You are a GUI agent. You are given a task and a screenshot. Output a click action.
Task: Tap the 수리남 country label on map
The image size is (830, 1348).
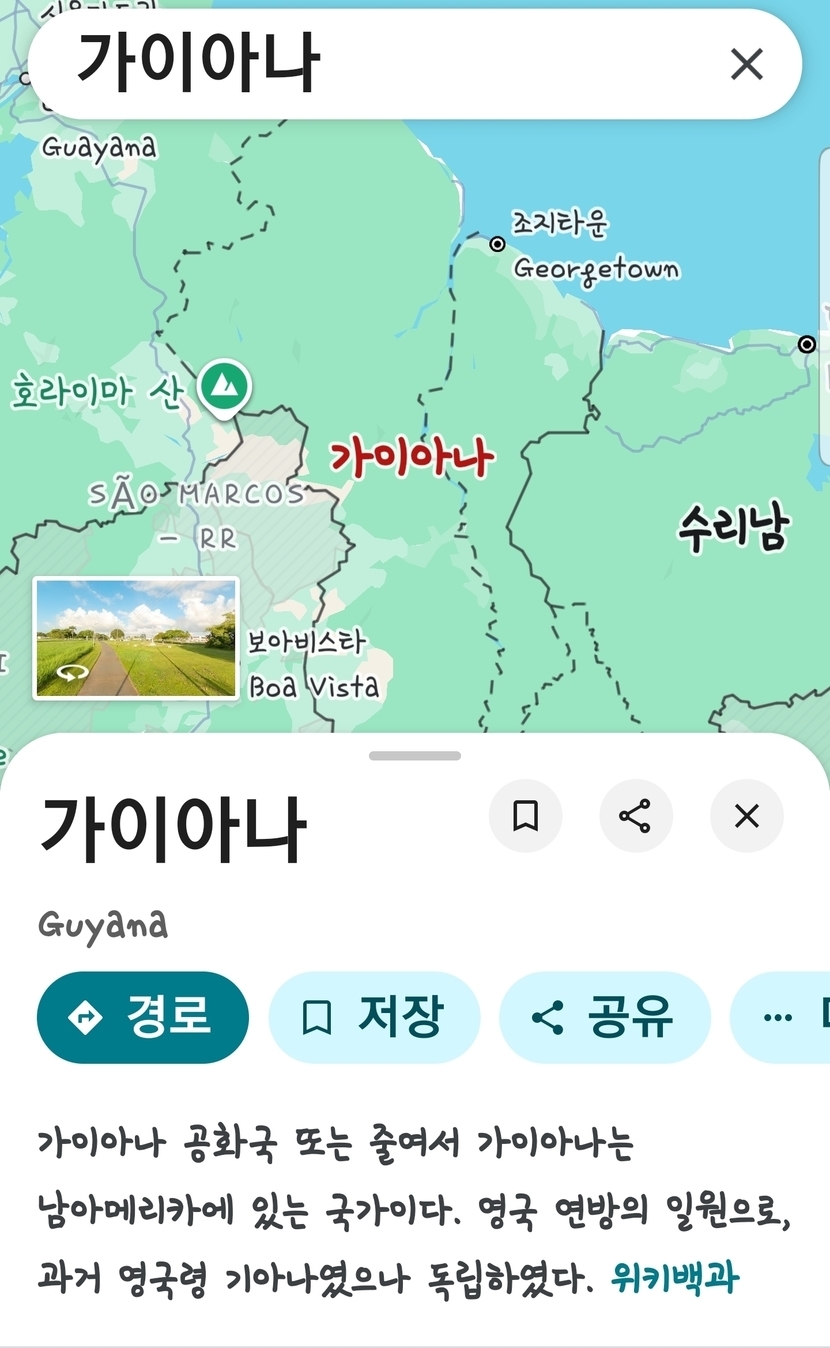pyautogui.click(x=734, y=527)
